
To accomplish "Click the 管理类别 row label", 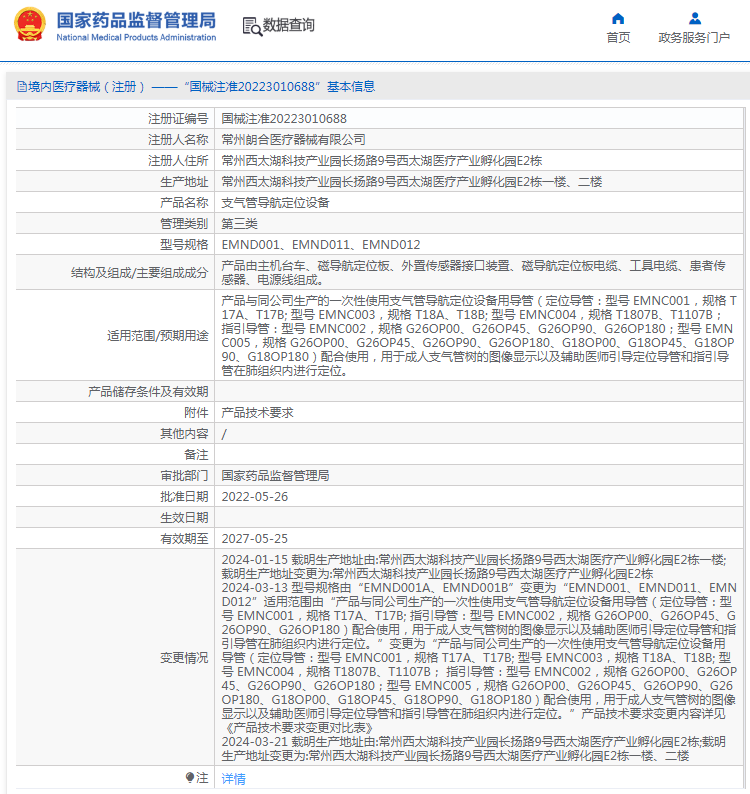I will (x=184, y=224).
